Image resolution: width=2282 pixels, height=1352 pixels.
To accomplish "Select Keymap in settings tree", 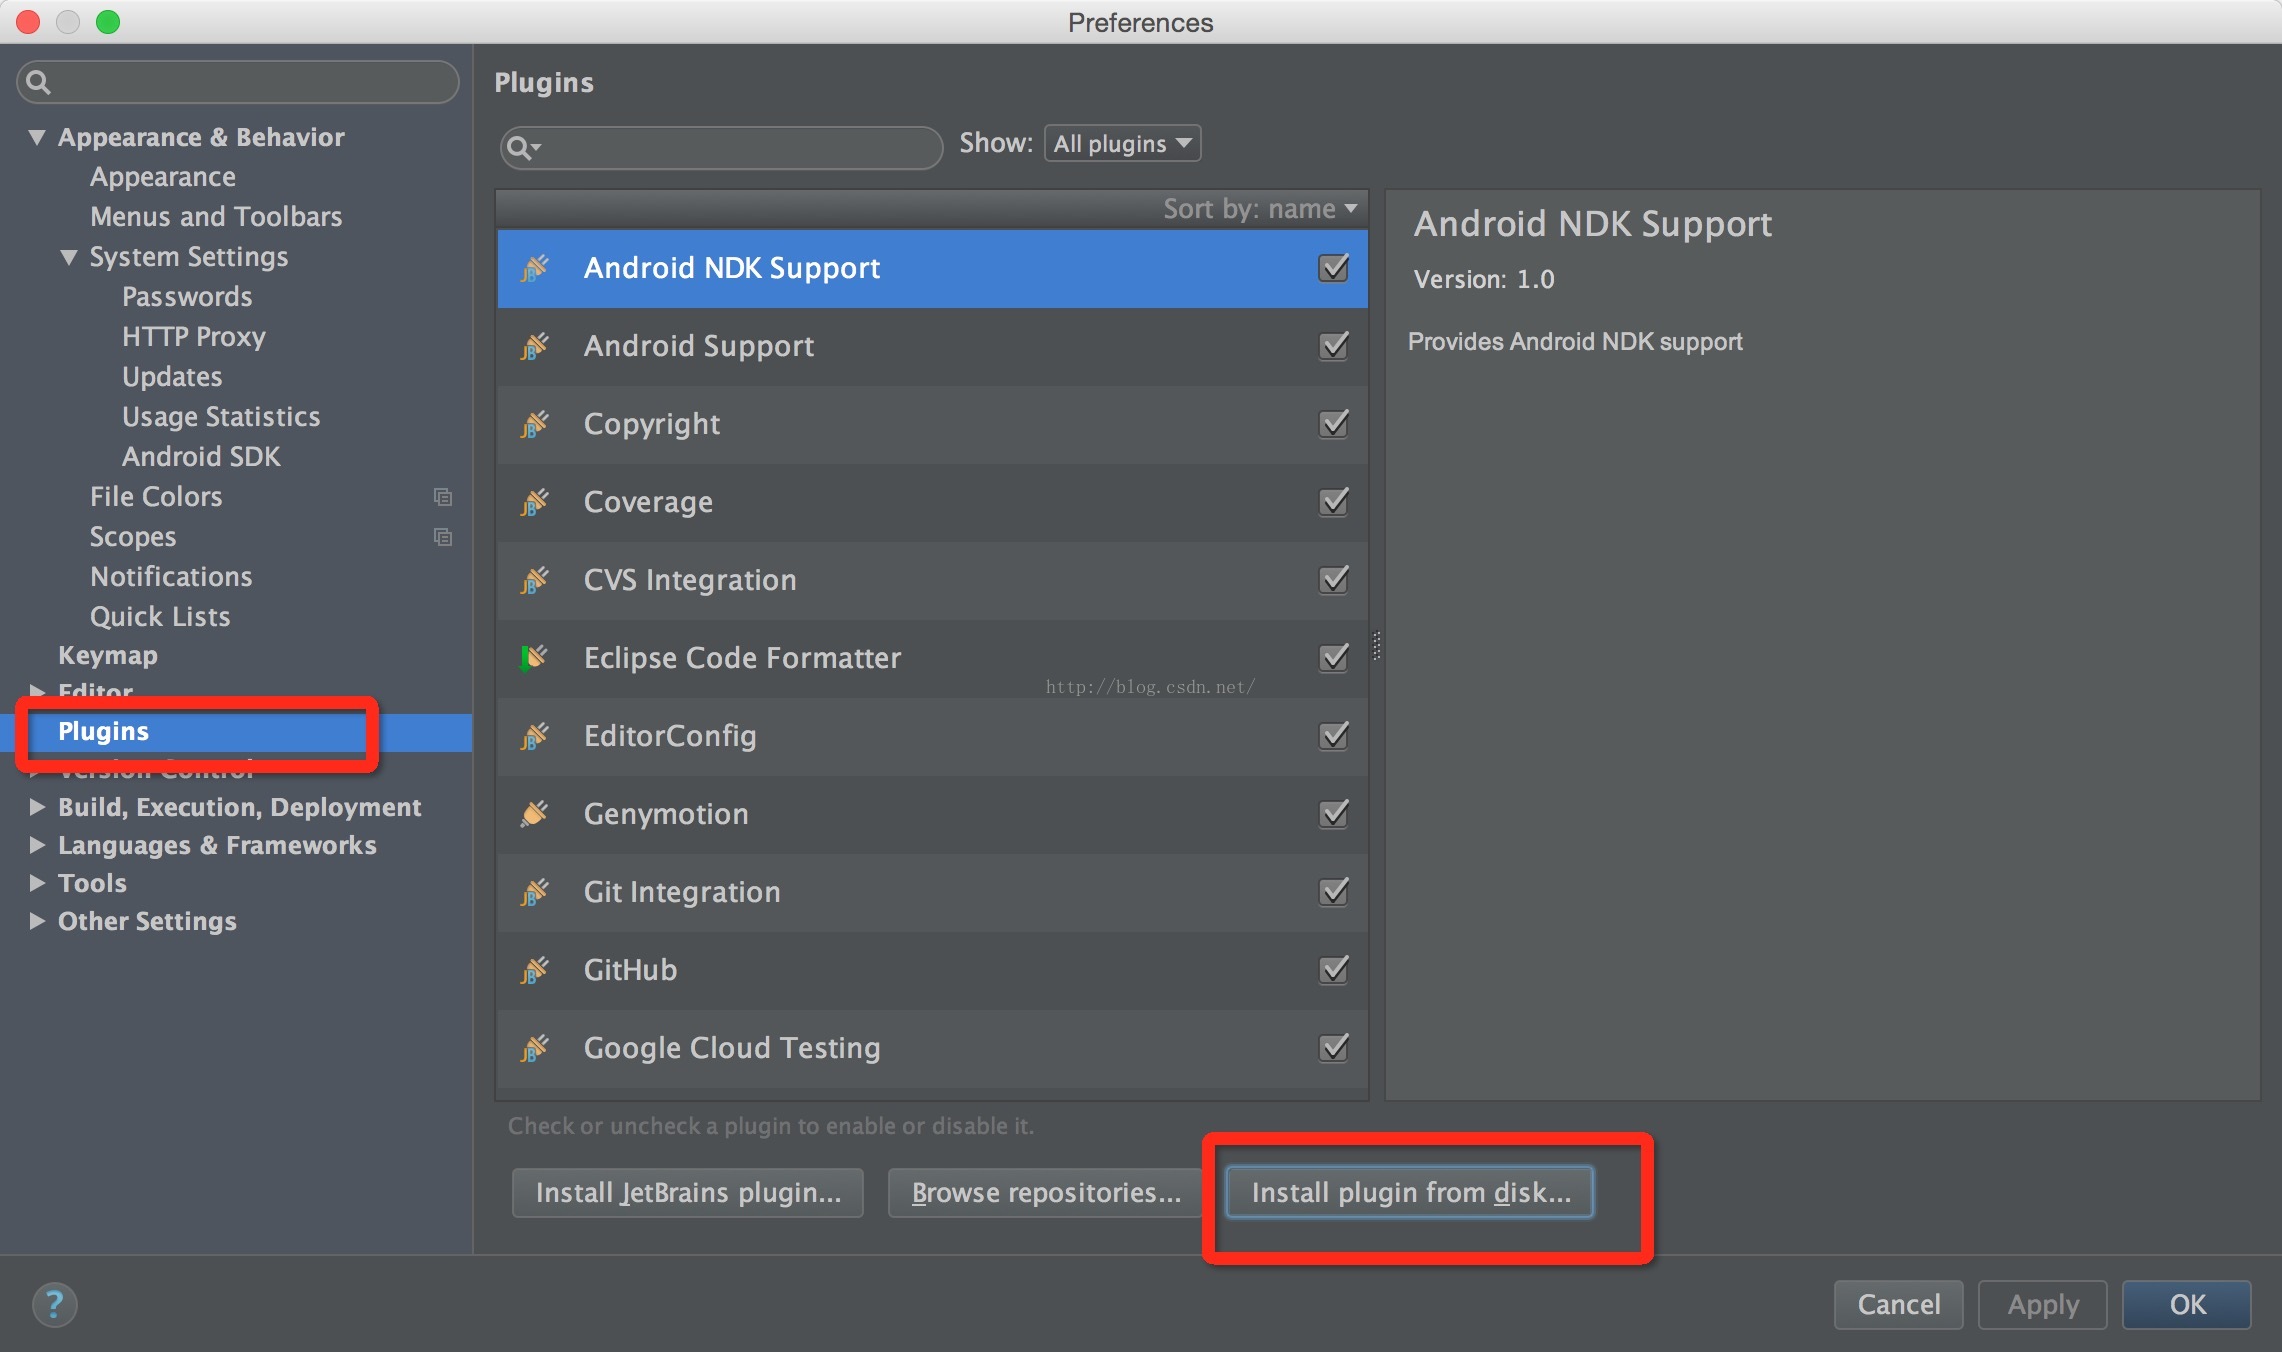I will (108, 655).
